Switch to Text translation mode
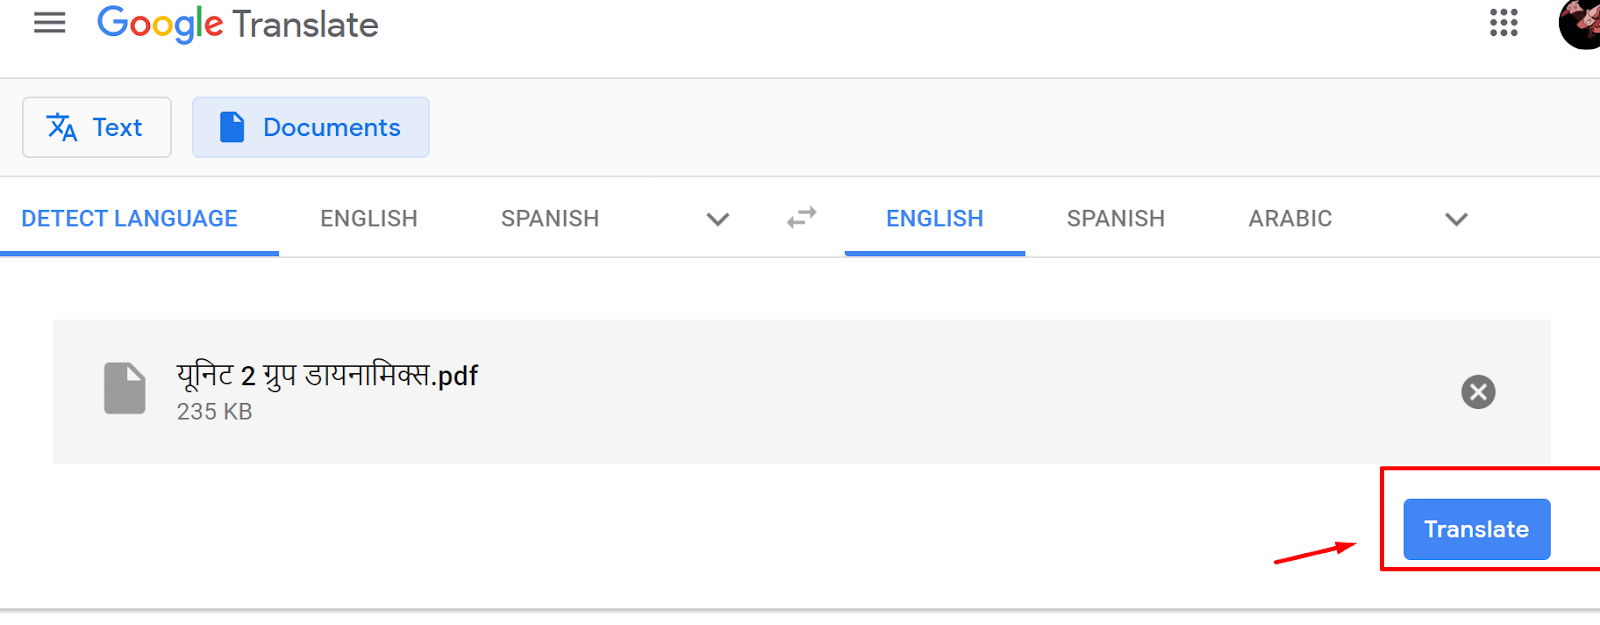This screenshot has height=625, width=1600. point(97,127)
